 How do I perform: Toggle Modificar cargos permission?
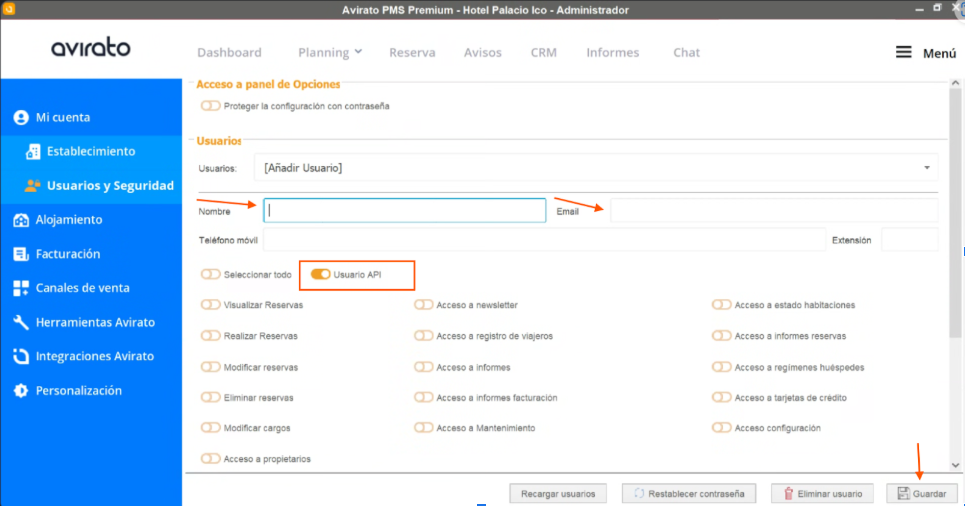[x=210, y=428]
